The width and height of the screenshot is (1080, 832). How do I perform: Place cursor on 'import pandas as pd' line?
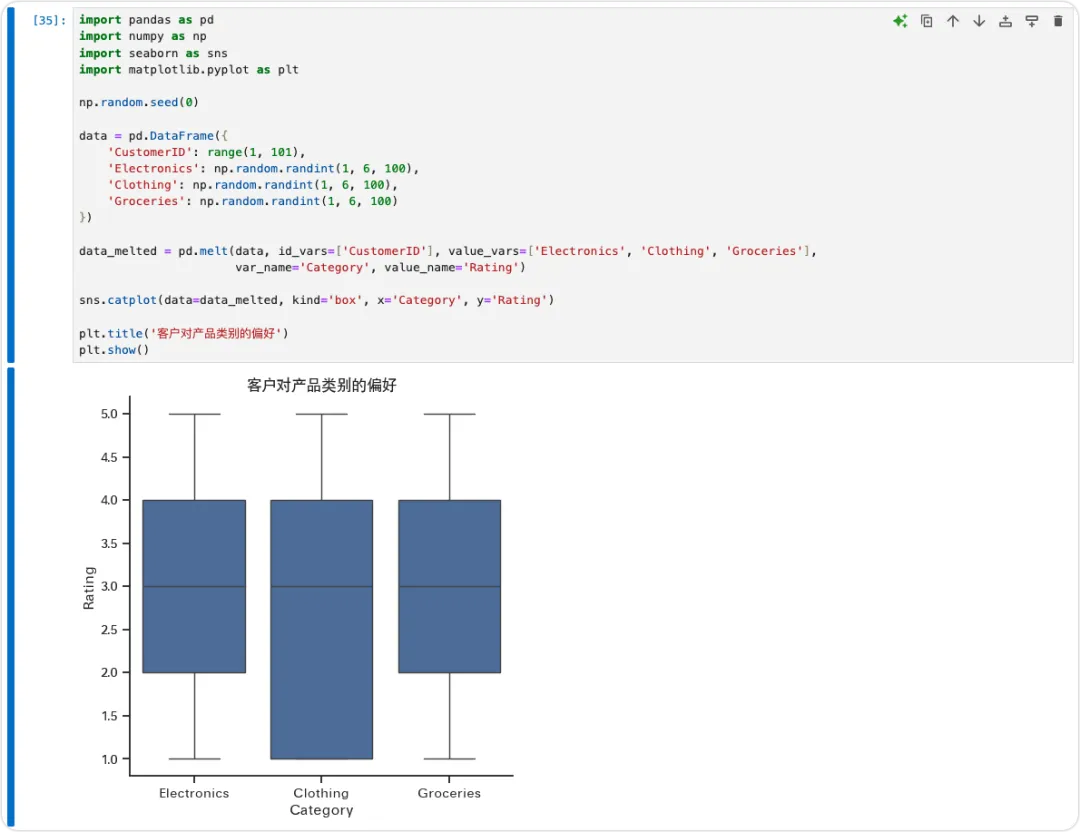pos(146,20)
